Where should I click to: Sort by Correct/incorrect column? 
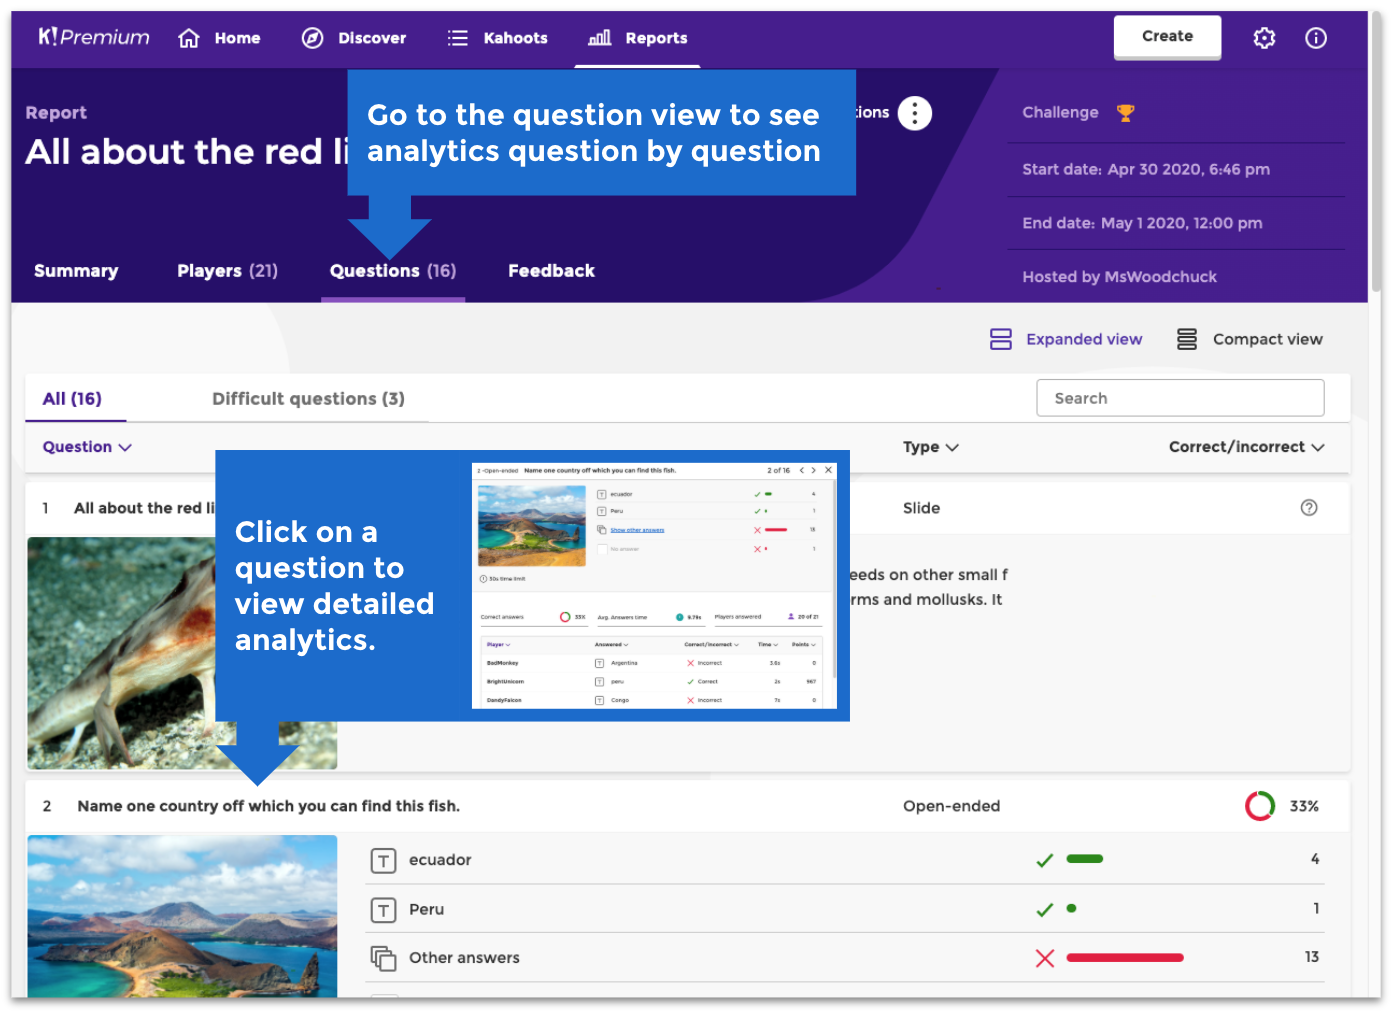click(1246, 447)
